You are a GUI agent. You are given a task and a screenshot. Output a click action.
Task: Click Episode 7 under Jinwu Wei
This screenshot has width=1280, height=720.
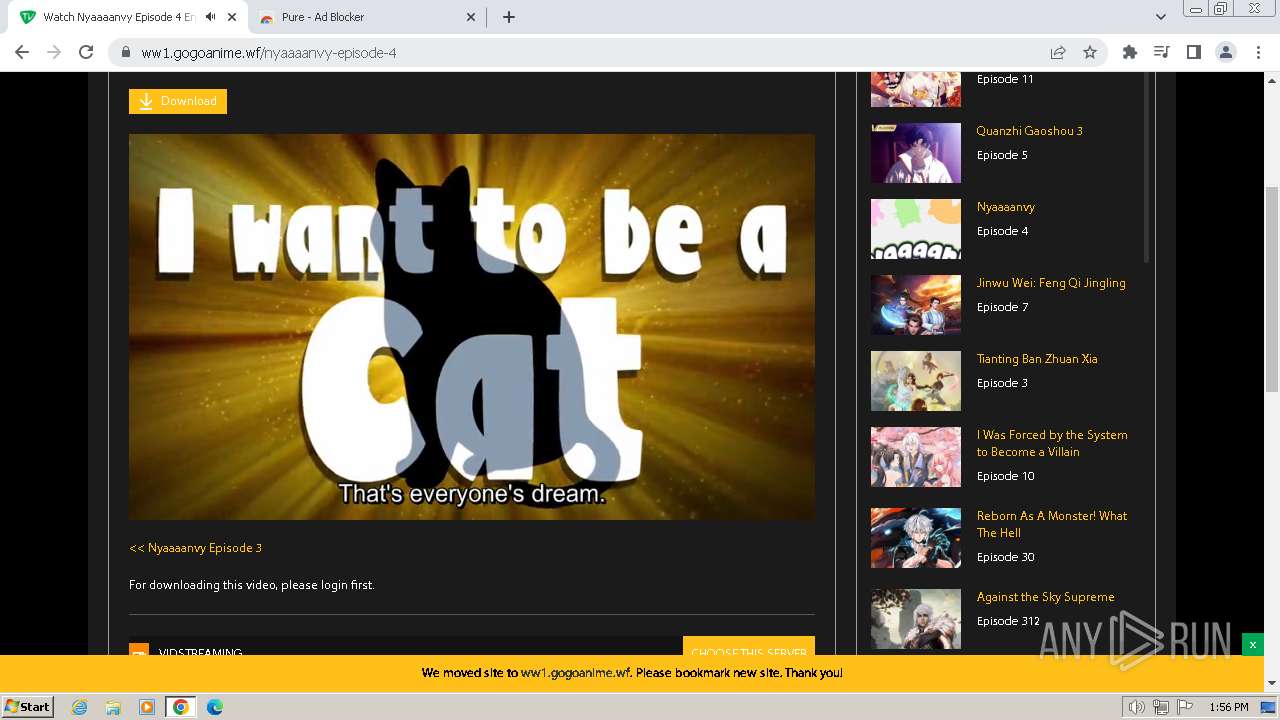pyautogui.click(x=1002, y=307)
